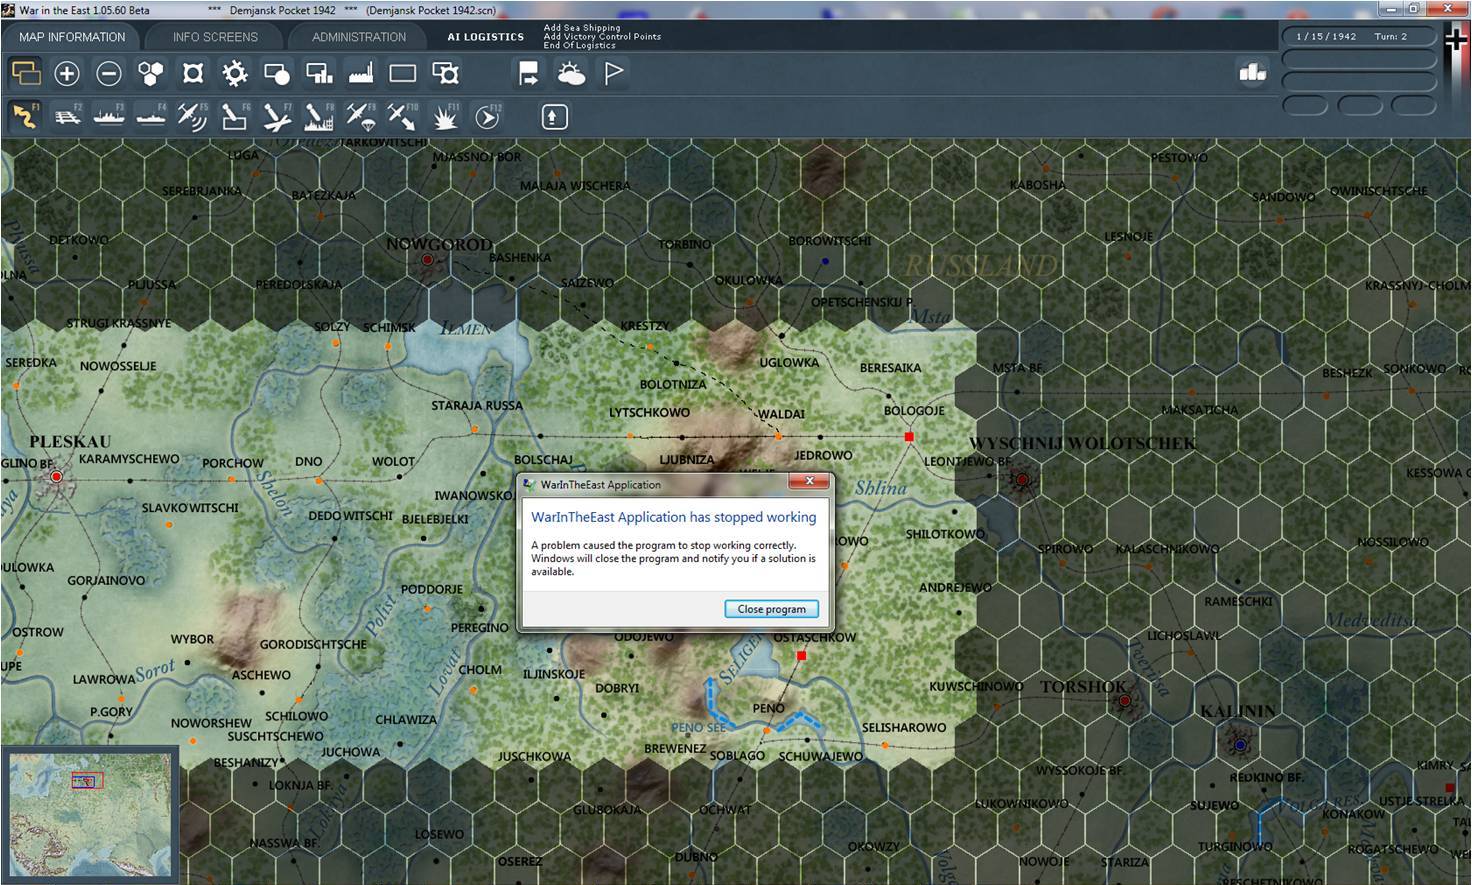Toggle the weather sun-cloud icon
Viewport: 1472px width, 885px height.
click(571, 73)
